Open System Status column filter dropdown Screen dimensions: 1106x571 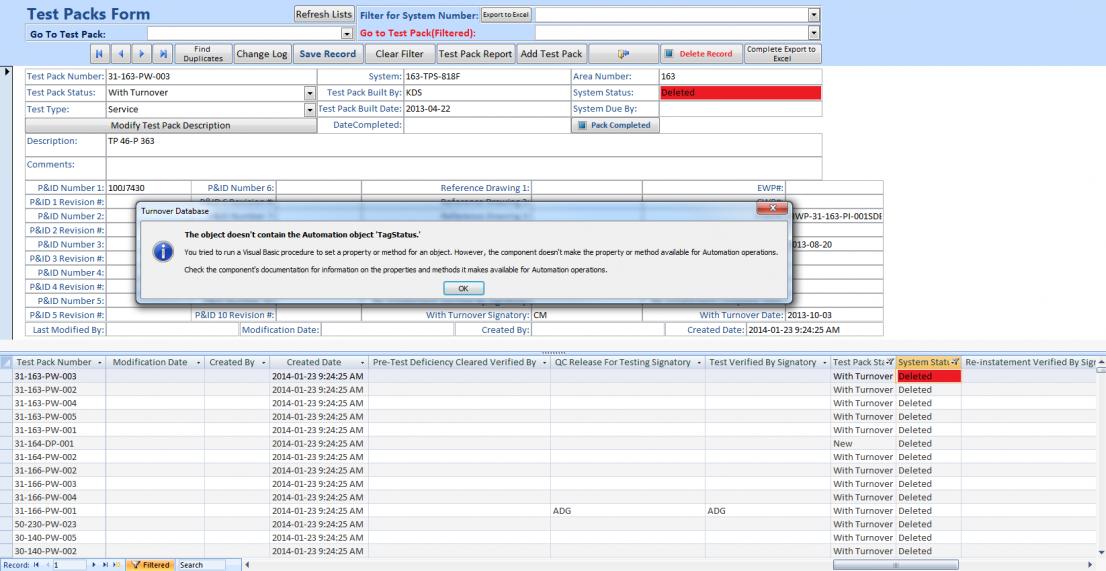[x=954, y=362]
